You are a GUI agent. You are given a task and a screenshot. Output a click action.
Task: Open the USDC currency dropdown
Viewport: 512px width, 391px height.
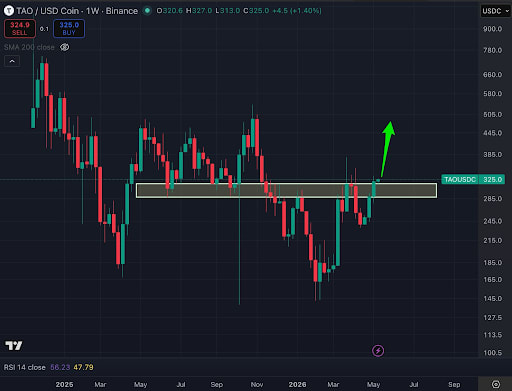(496, 11)
